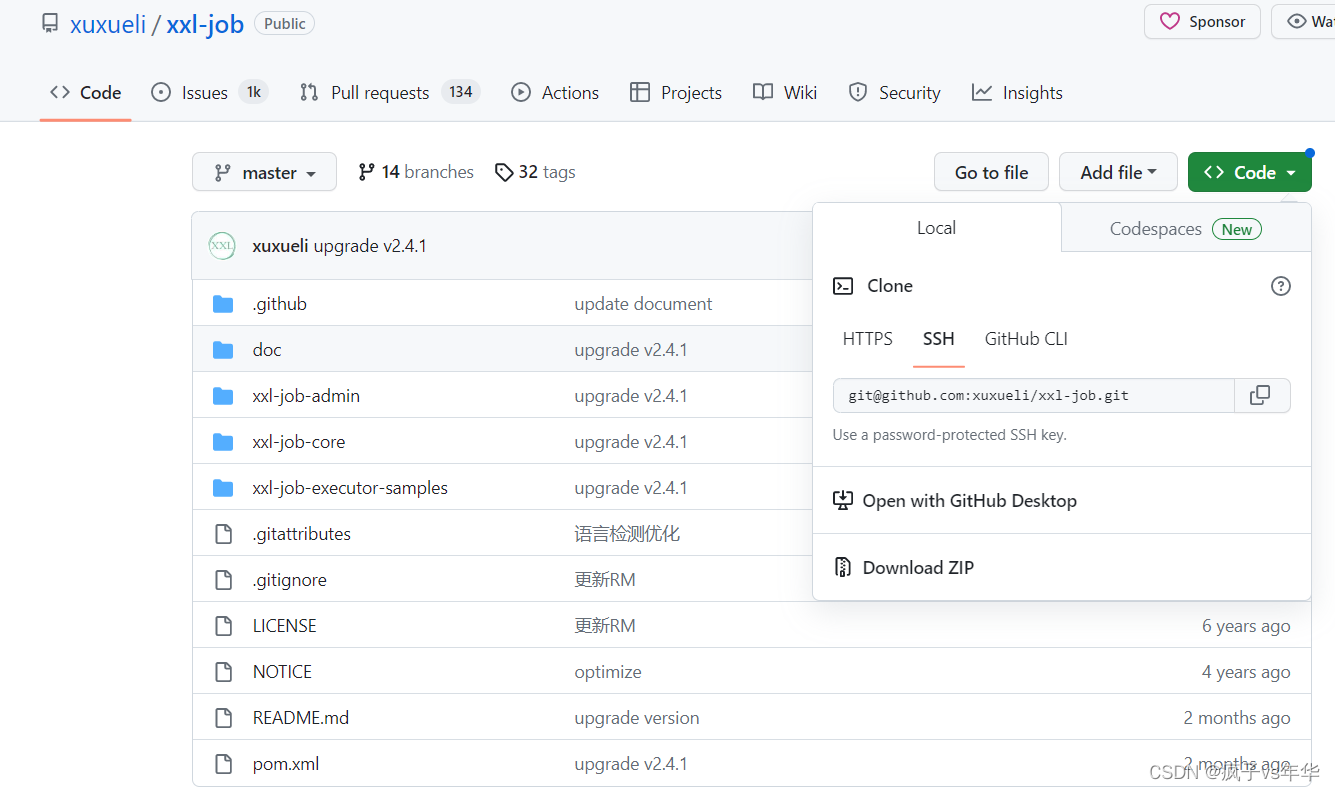1335x791 pixels.
Task: Open the Security tab
Action: (894, 93)
